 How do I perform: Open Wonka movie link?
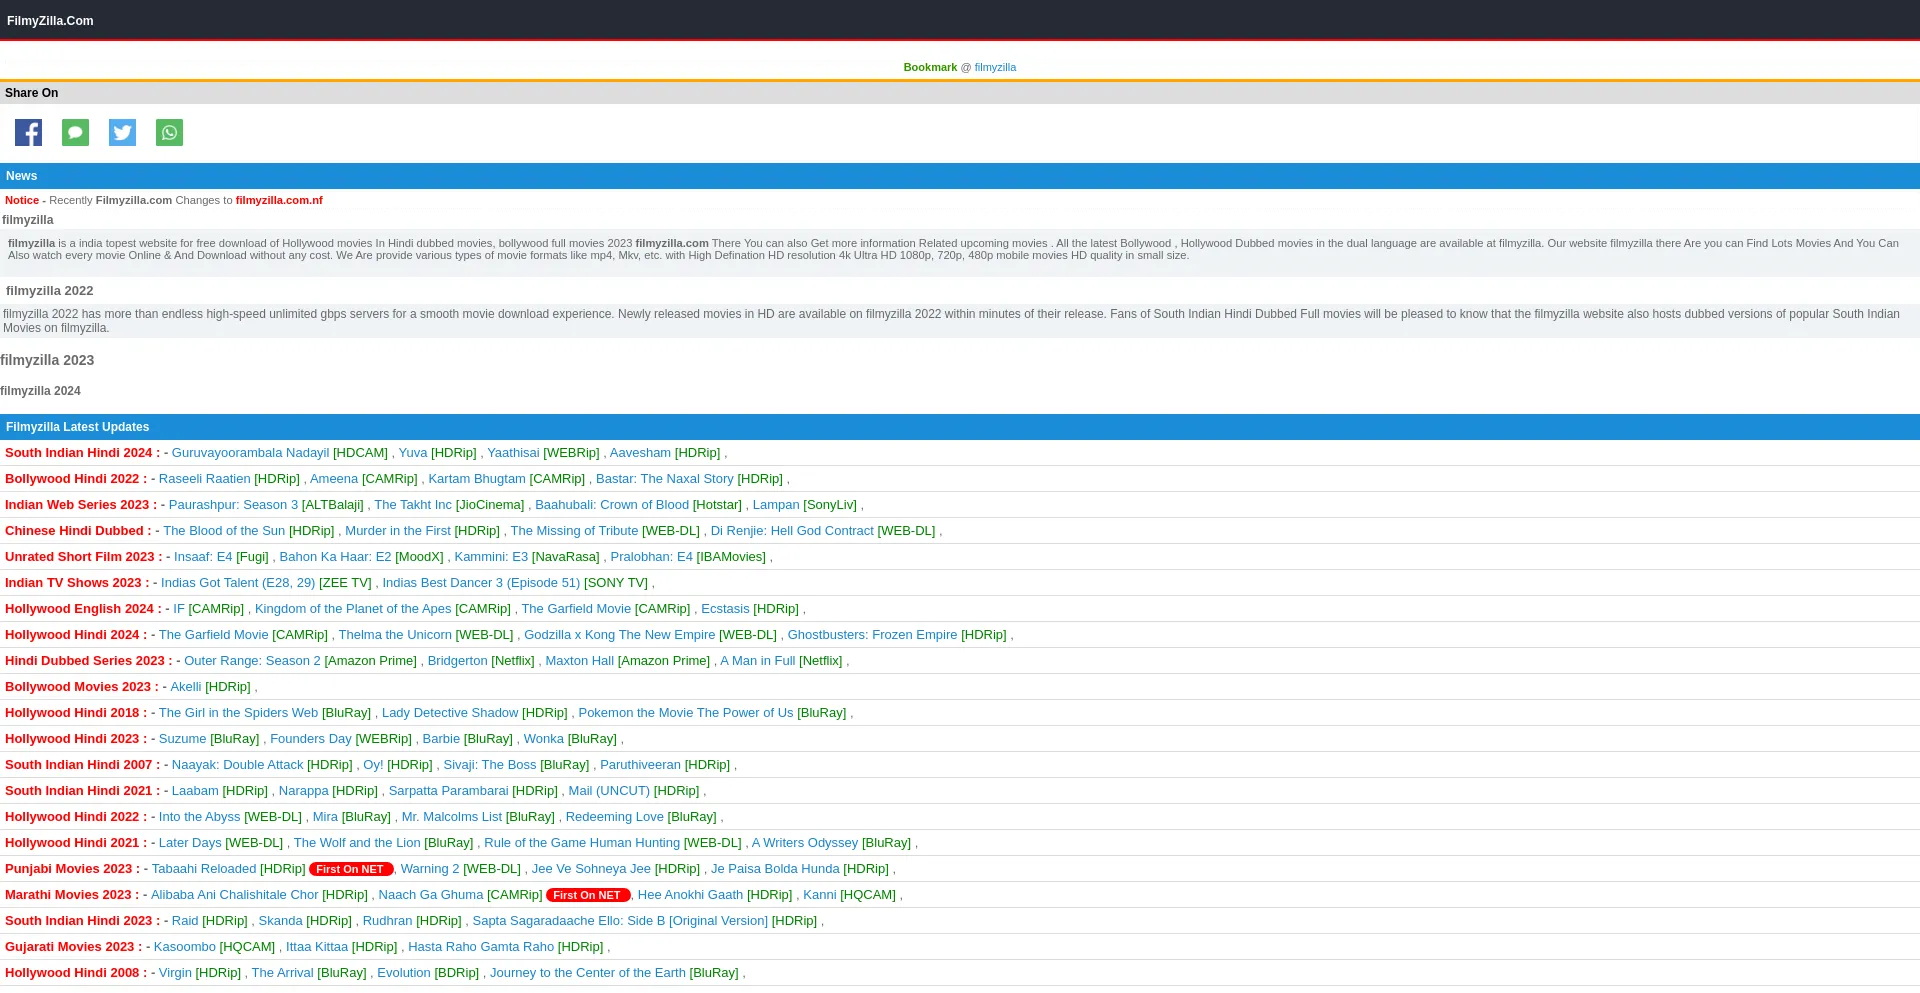click(x=544, y=739)
